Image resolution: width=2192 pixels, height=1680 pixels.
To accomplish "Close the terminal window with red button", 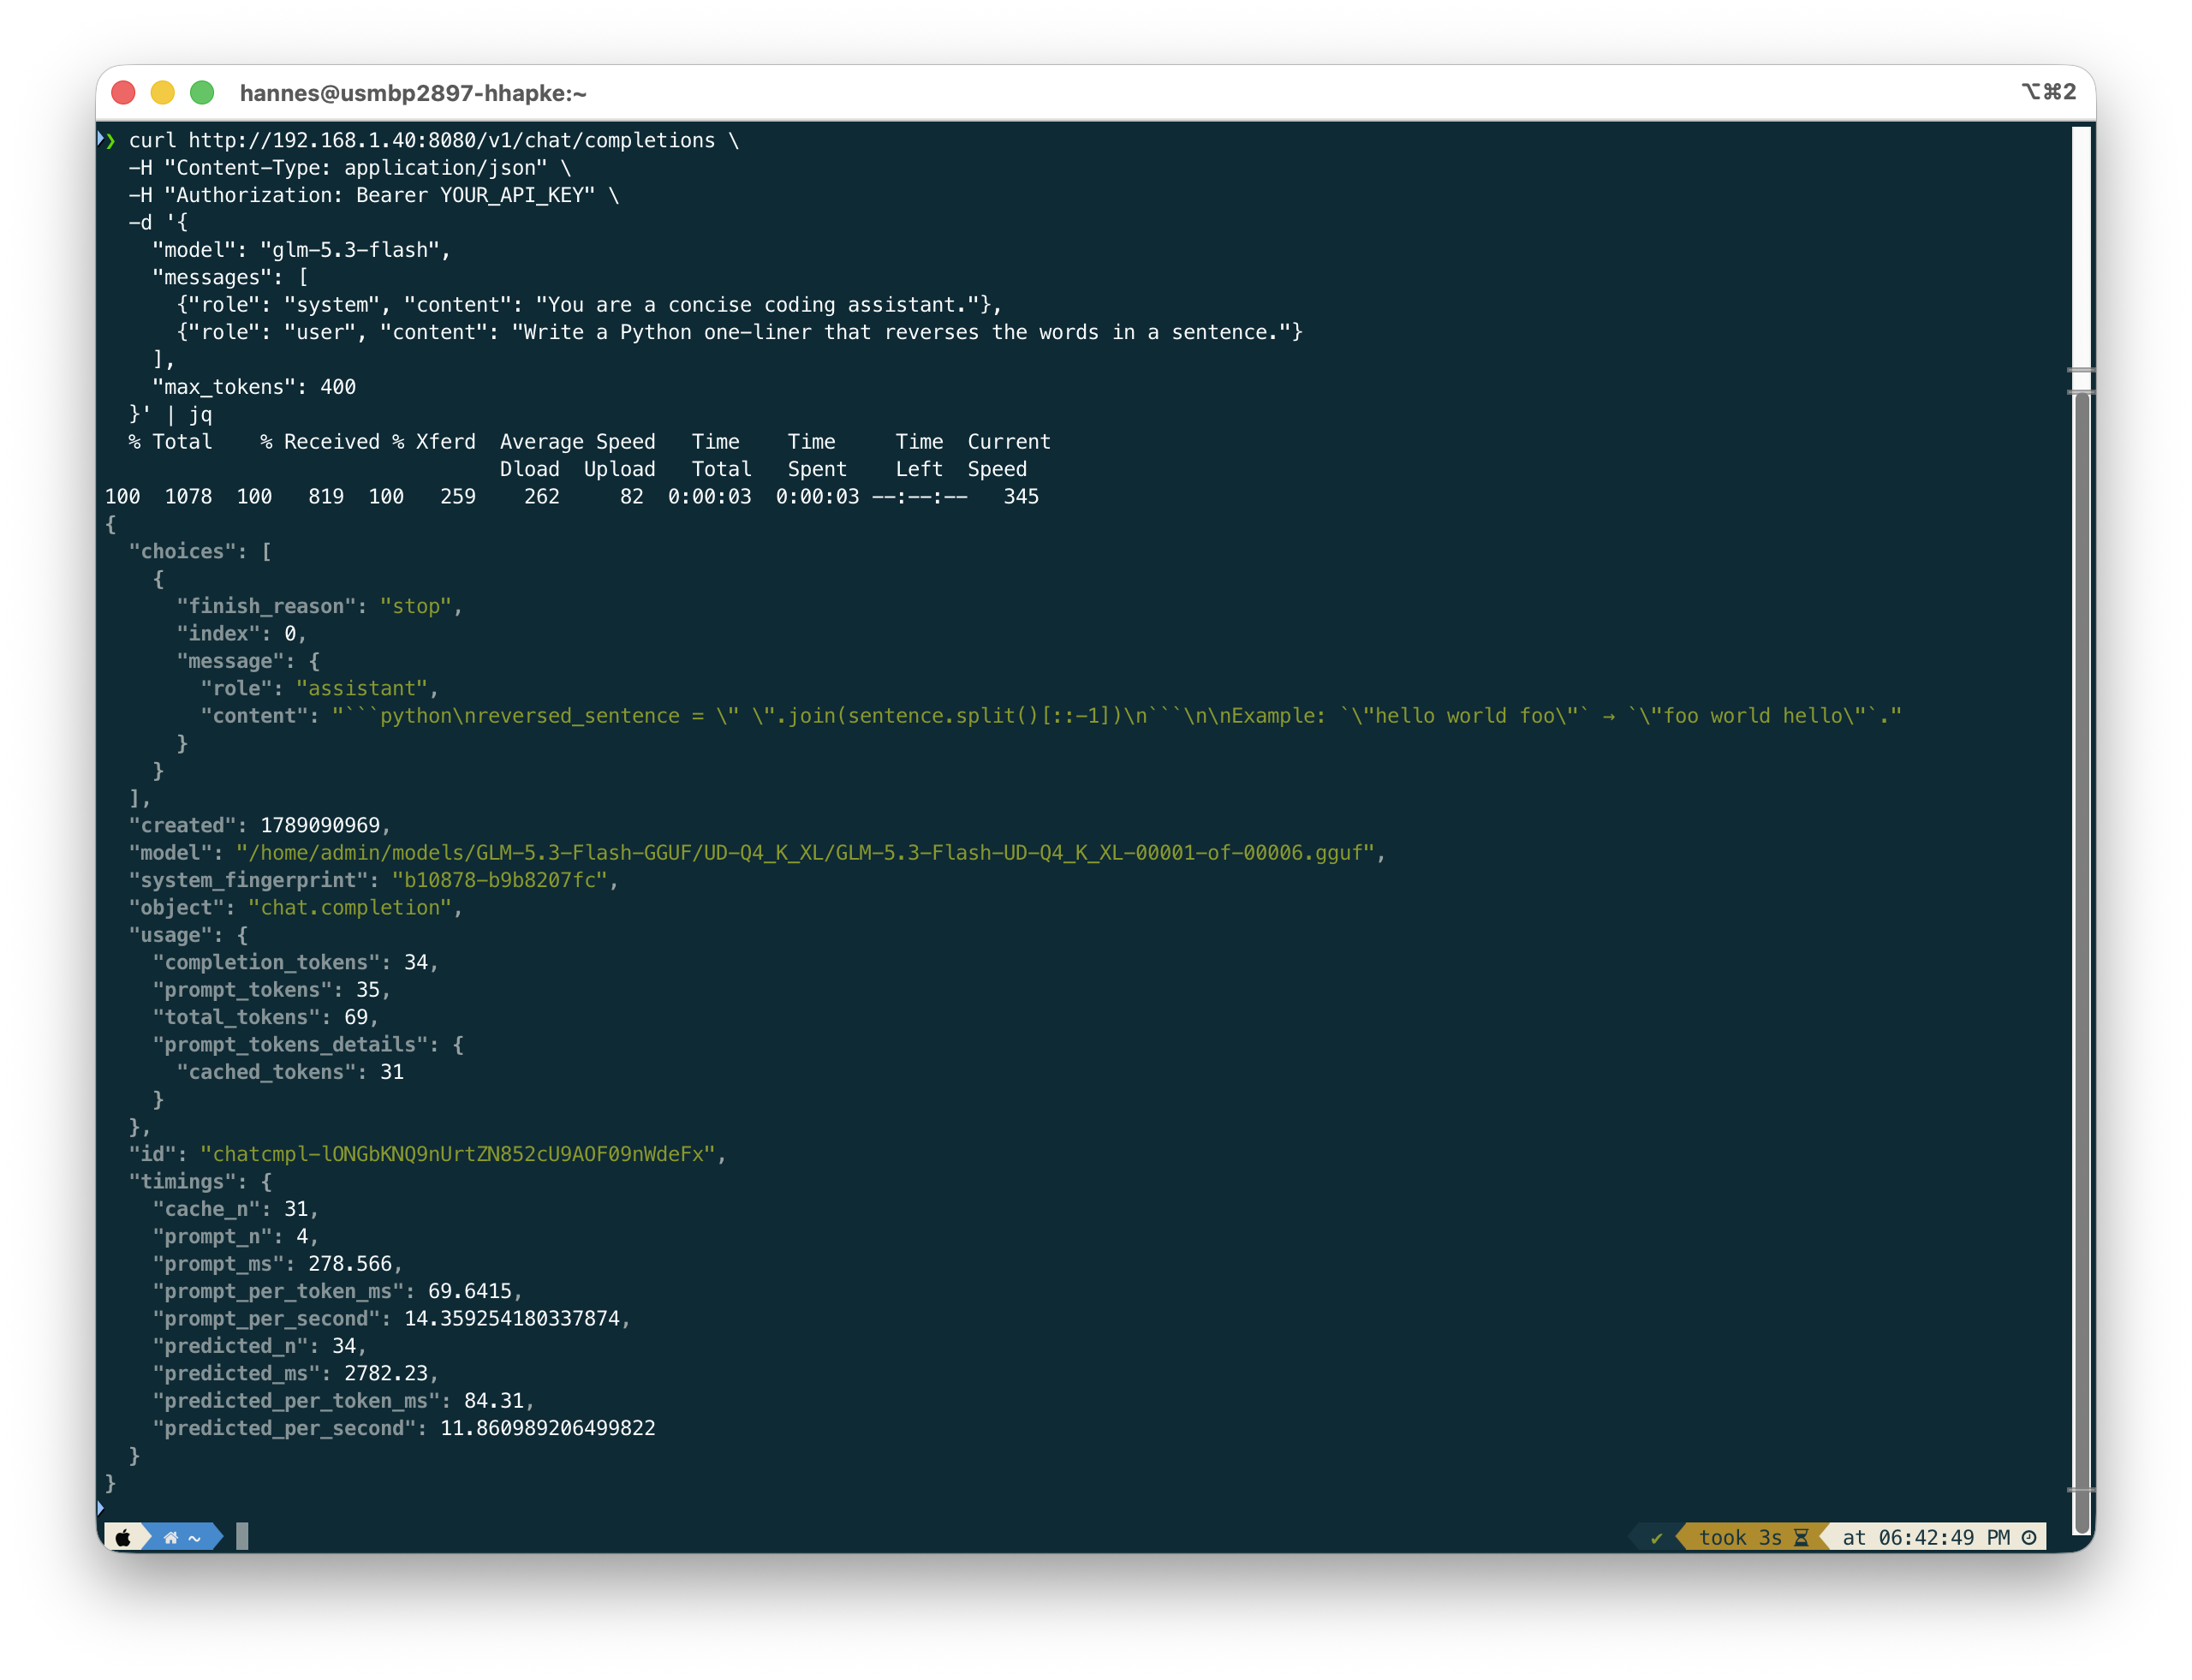I will click(124, 93).
